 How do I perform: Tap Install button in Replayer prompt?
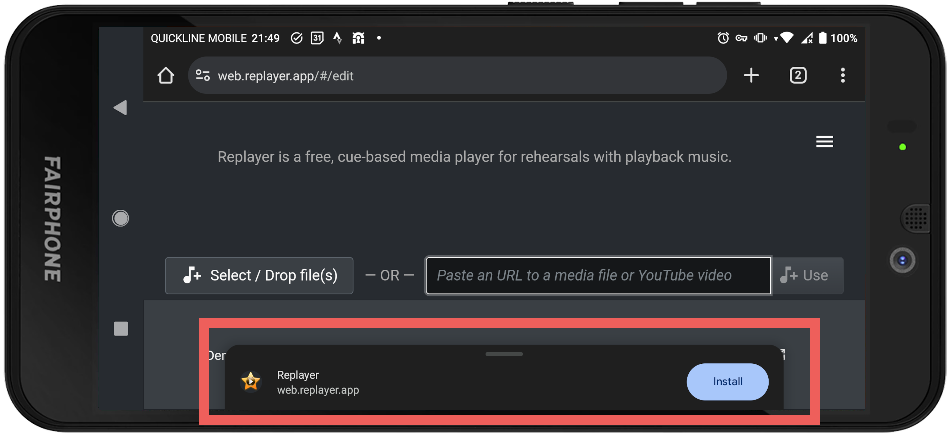pyautogui.click(x=727, y=382)
